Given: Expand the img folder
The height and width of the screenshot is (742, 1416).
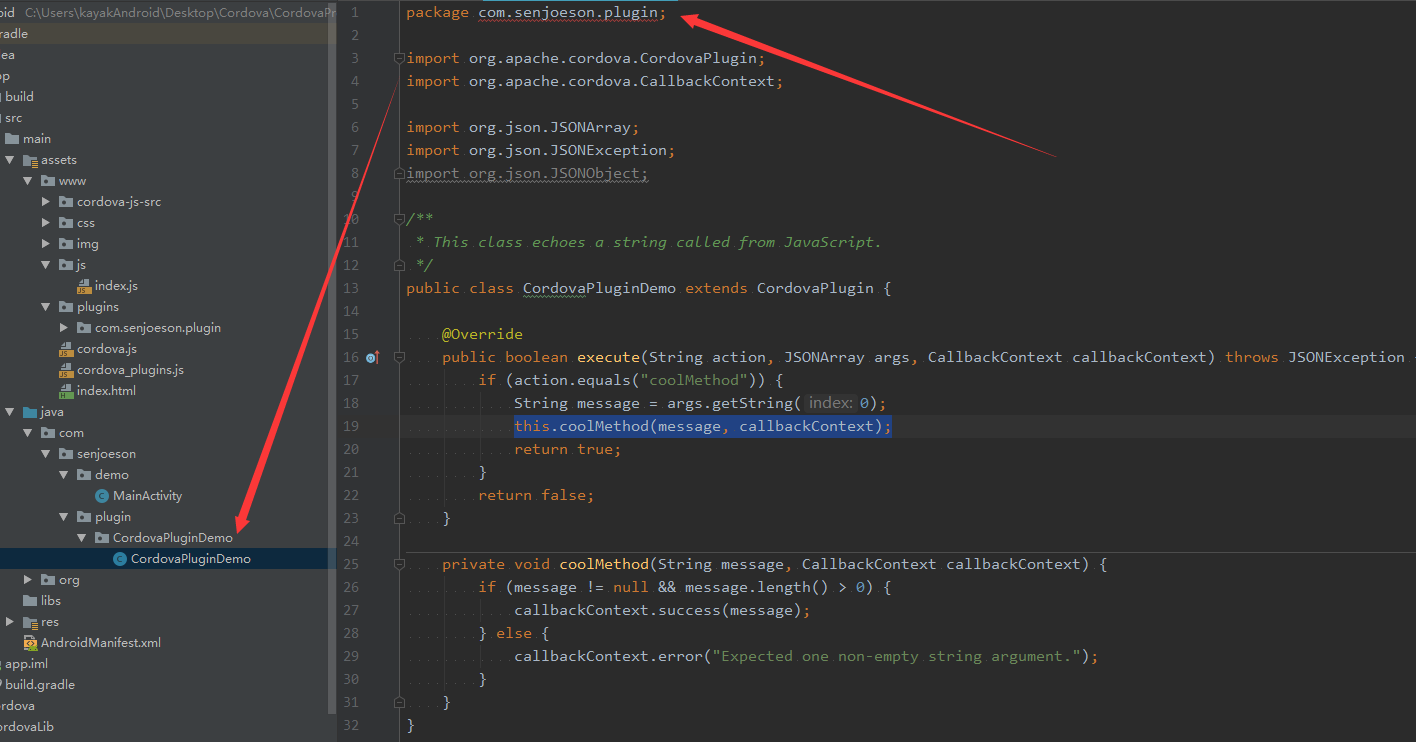Looking at the screenshot, I should [x=46, y=244].
